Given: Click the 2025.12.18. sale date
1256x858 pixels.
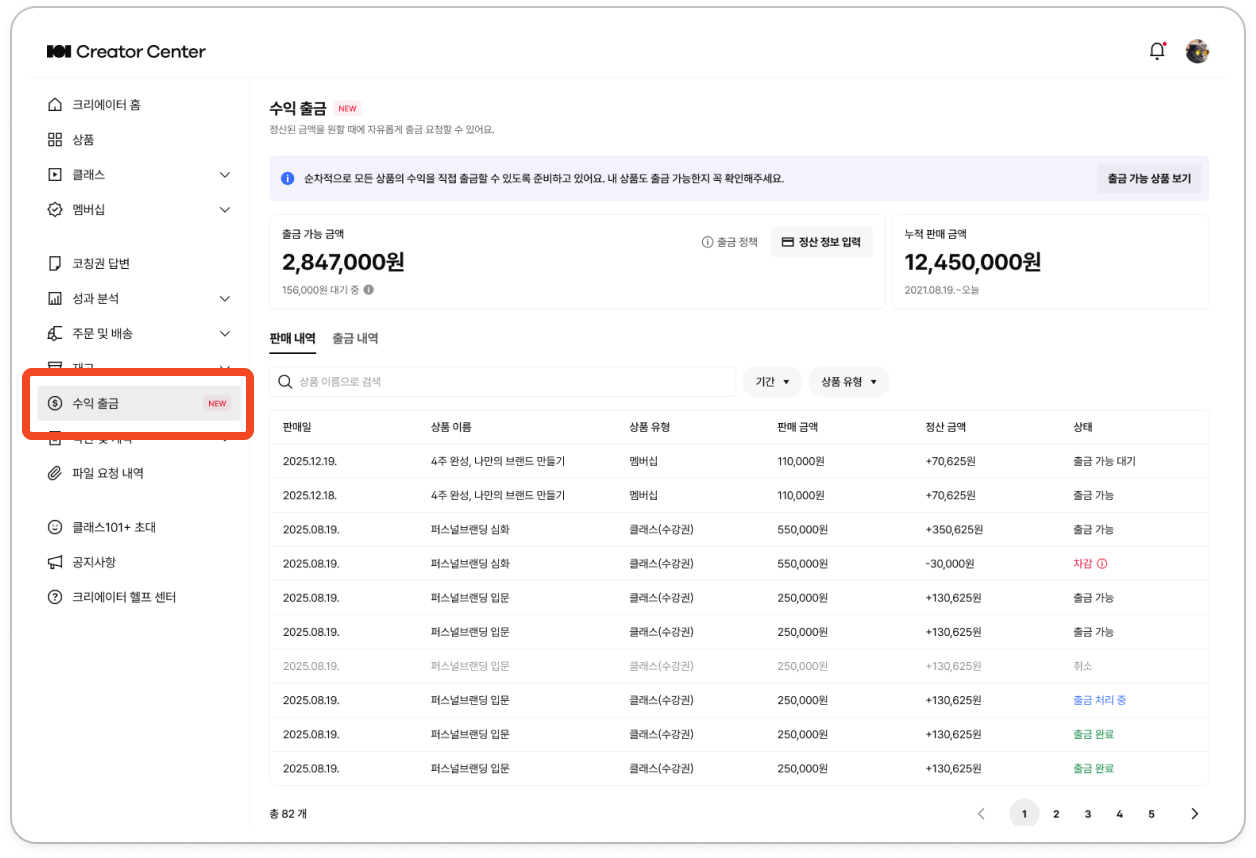Looking at the screenshot, I should pos(311,496).
